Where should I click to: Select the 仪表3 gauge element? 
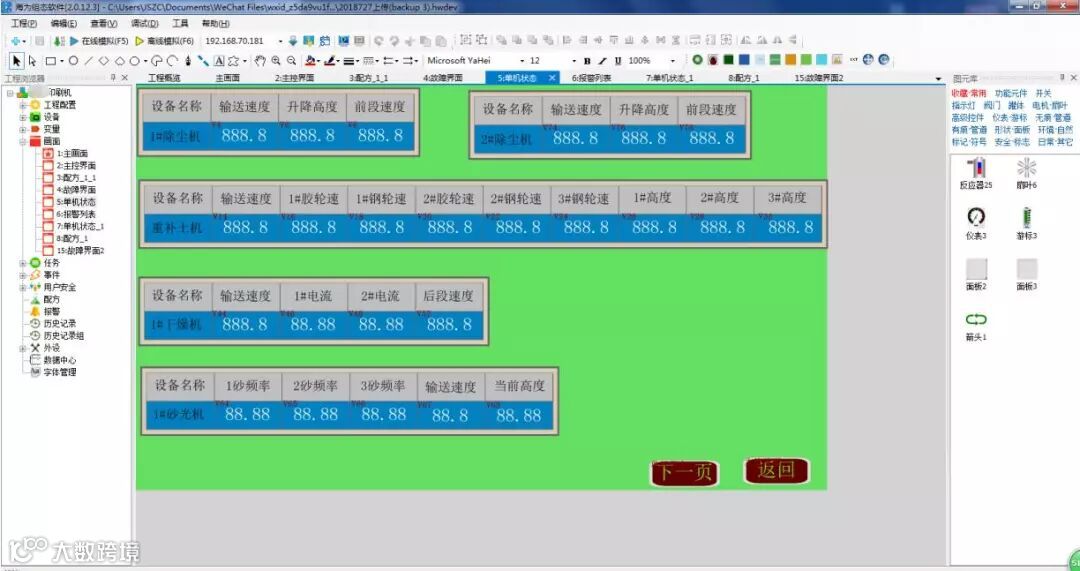point(976,223)
